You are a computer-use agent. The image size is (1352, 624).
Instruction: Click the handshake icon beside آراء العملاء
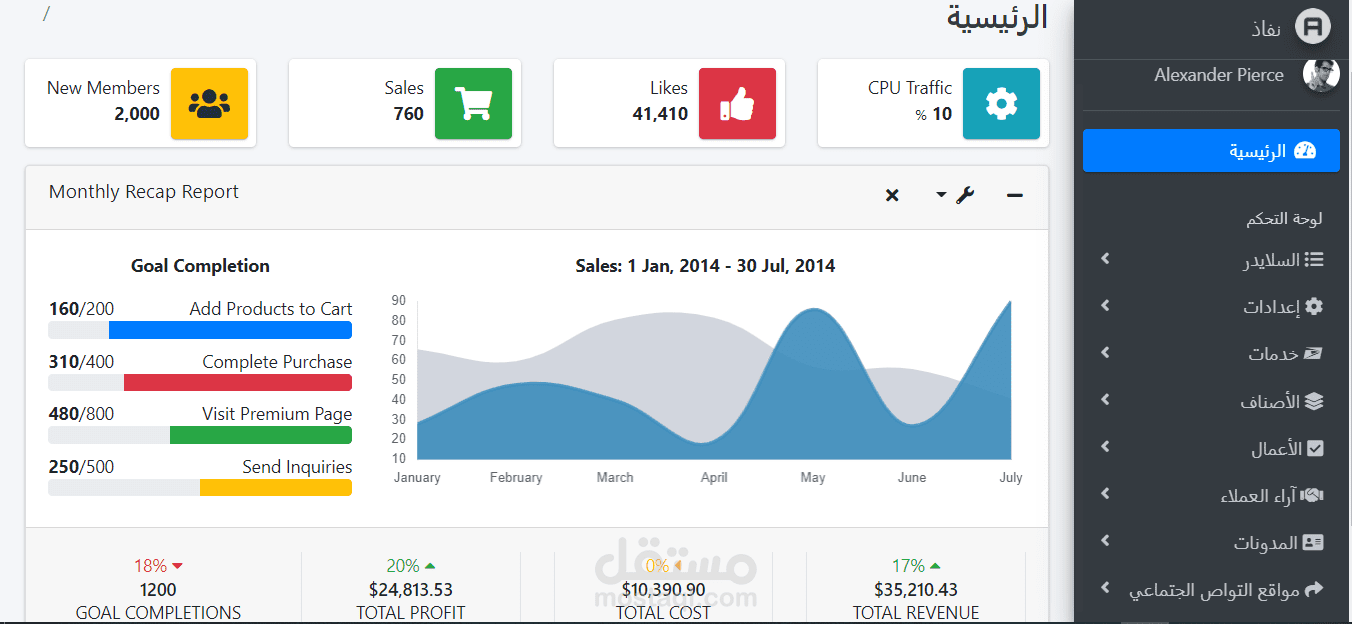[x=1313, y=495]
